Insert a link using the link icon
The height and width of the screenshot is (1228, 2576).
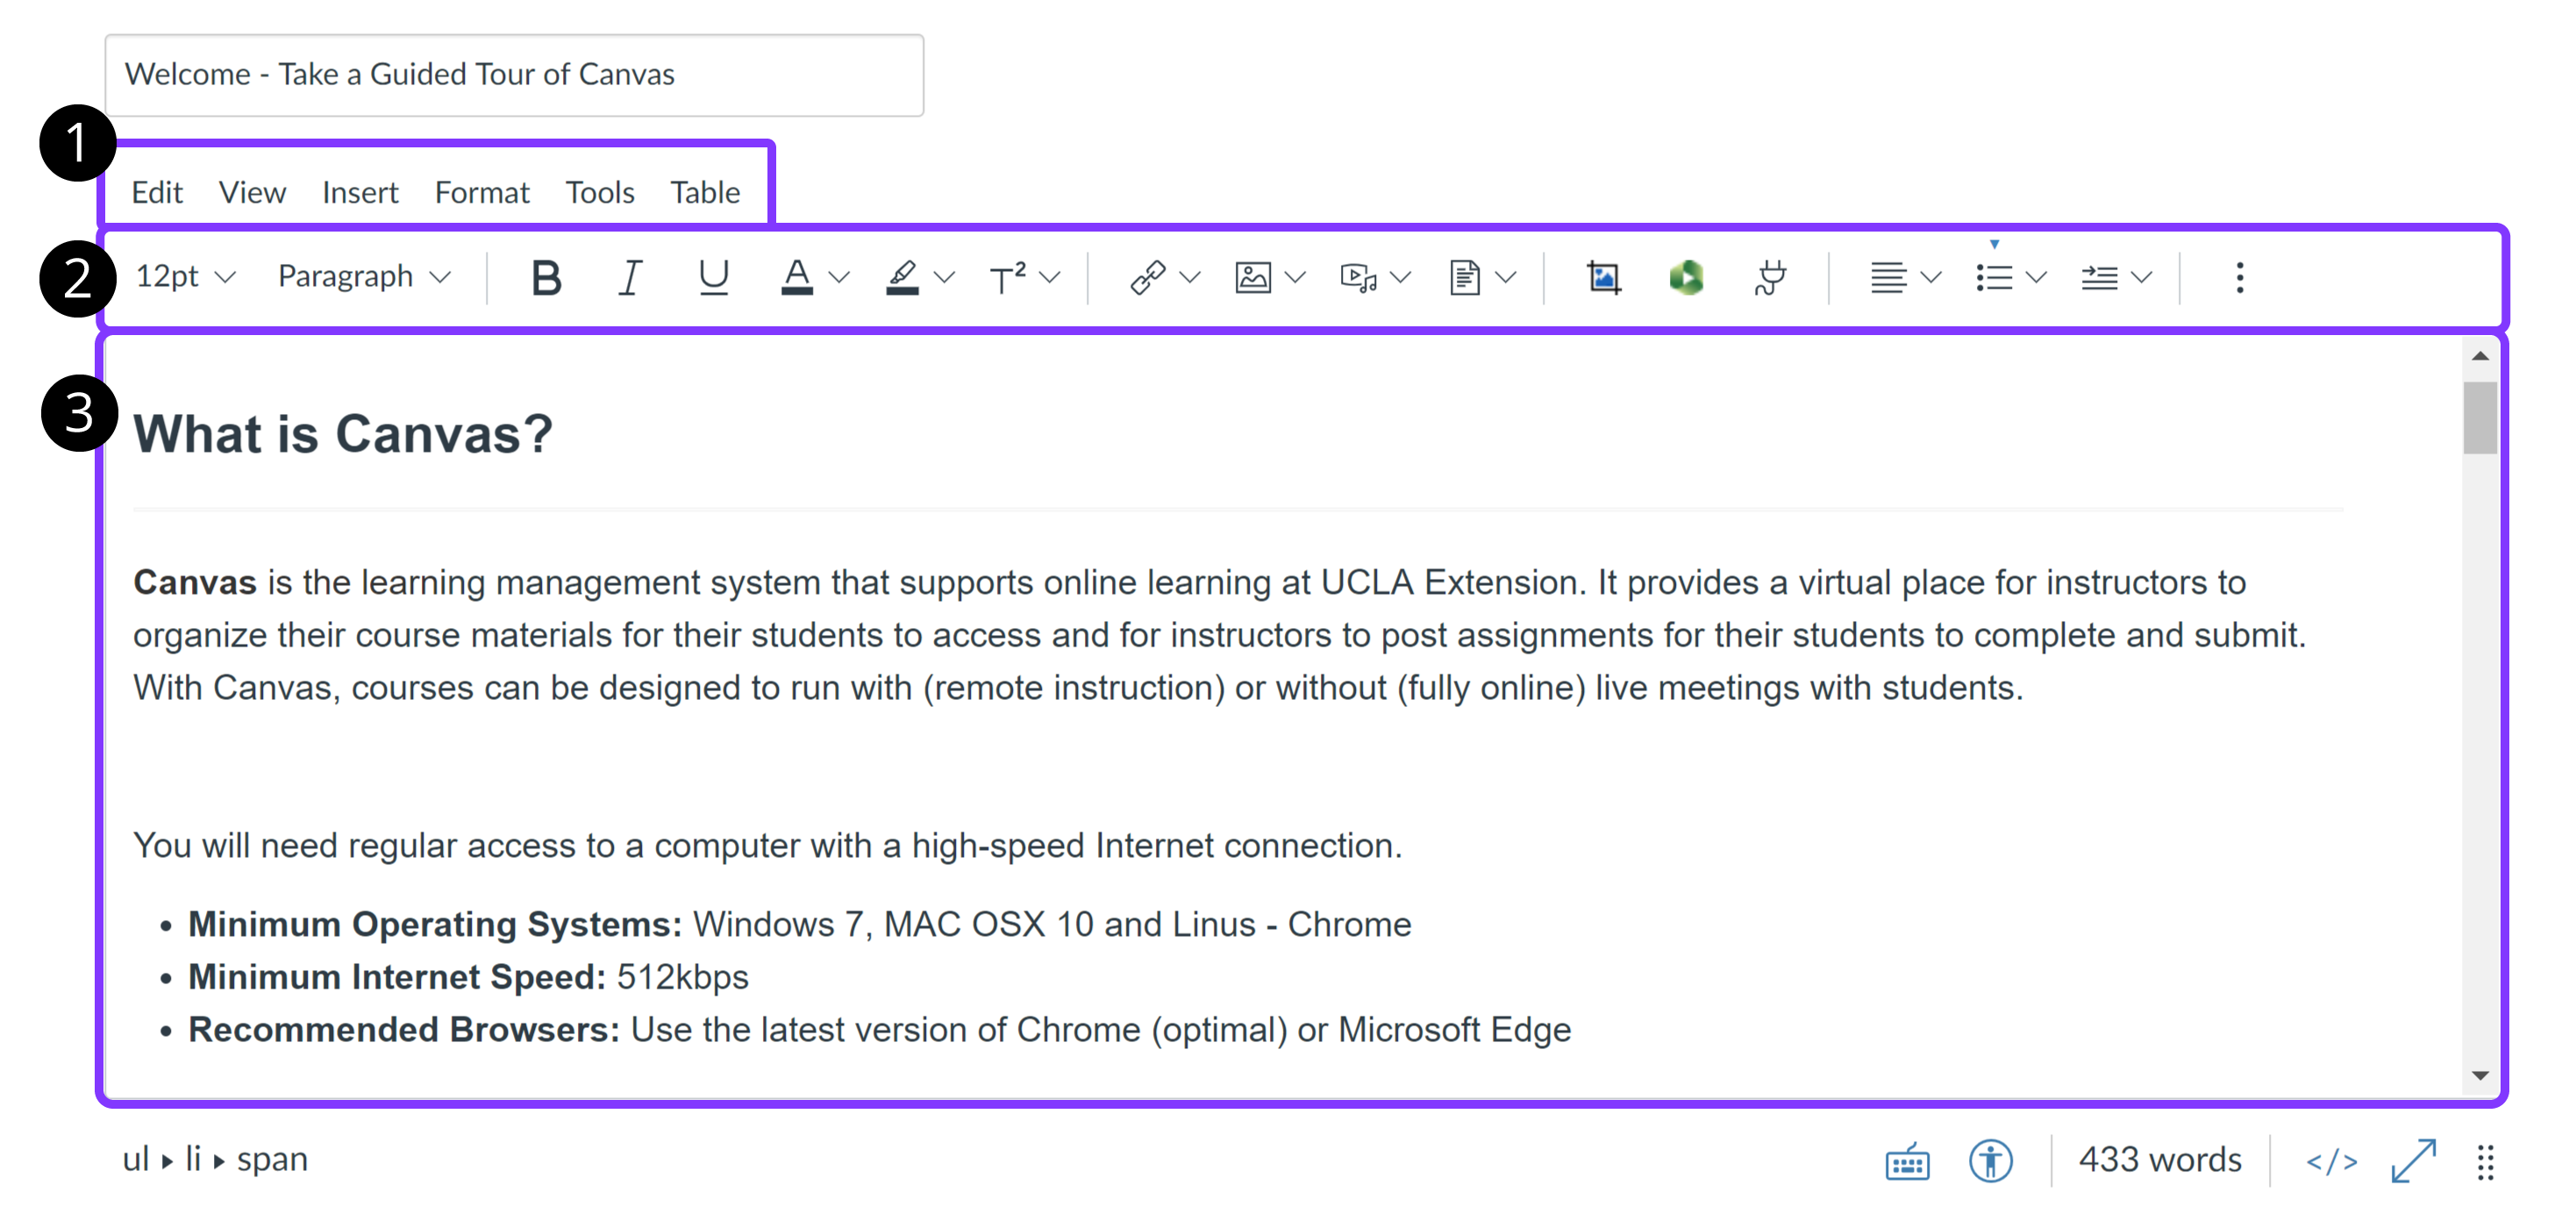point(1148,277)
